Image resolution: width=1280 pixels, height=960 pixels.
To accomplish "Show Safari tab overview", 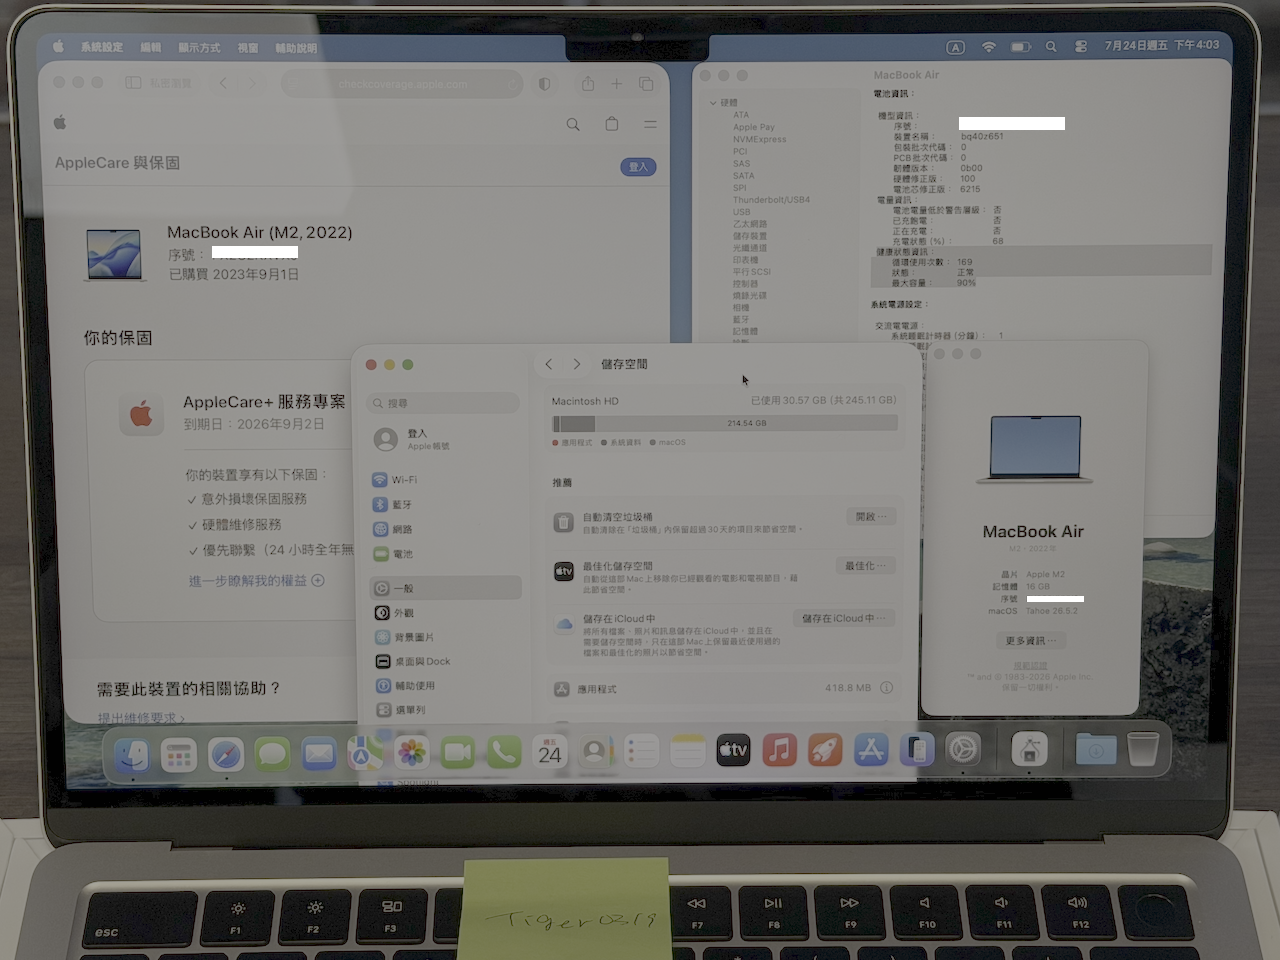I will click(646, 84).
